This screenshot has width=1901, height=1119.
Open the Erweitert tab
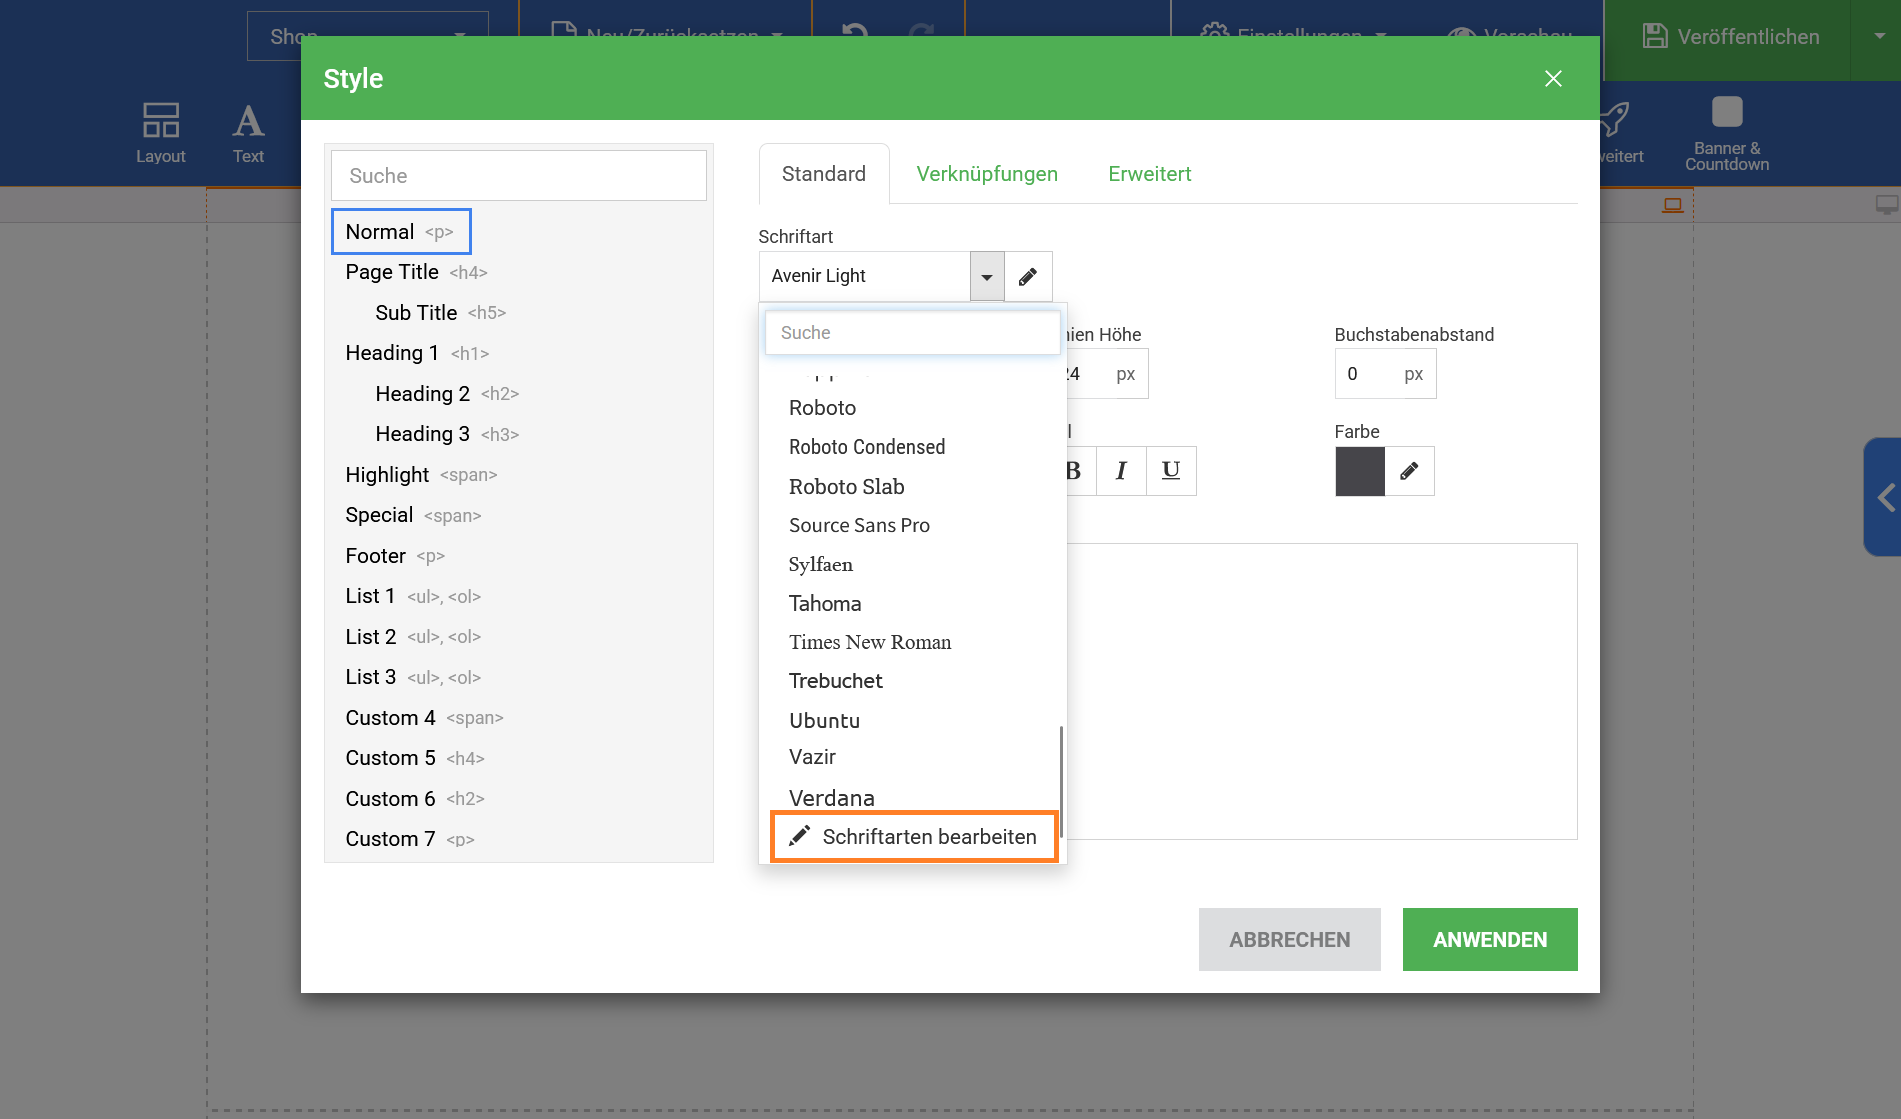[1149, 174]
